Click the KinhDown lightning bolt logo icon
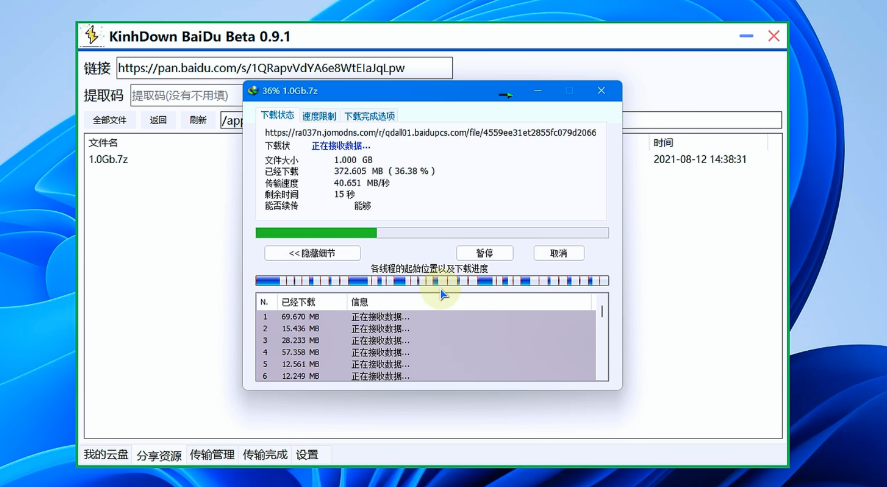The image size is (887, 487). coord(92,36)
